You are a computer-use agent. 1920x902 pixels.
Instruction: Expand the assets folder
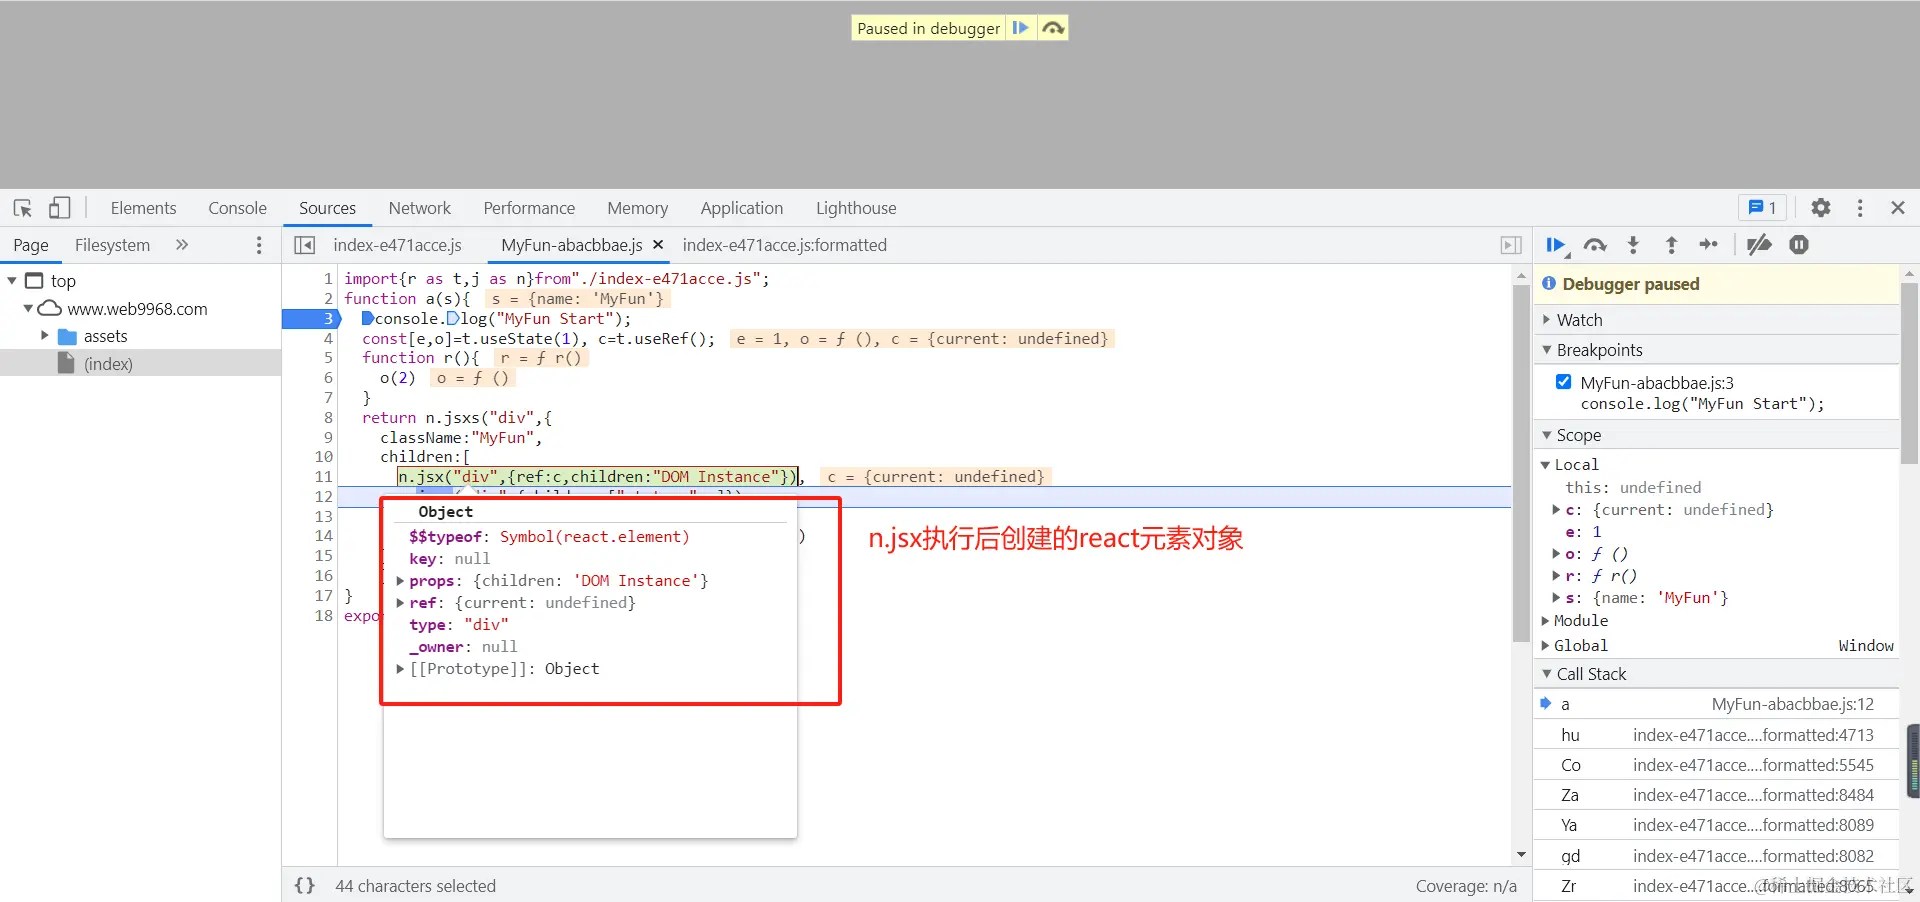pos(44,336)
